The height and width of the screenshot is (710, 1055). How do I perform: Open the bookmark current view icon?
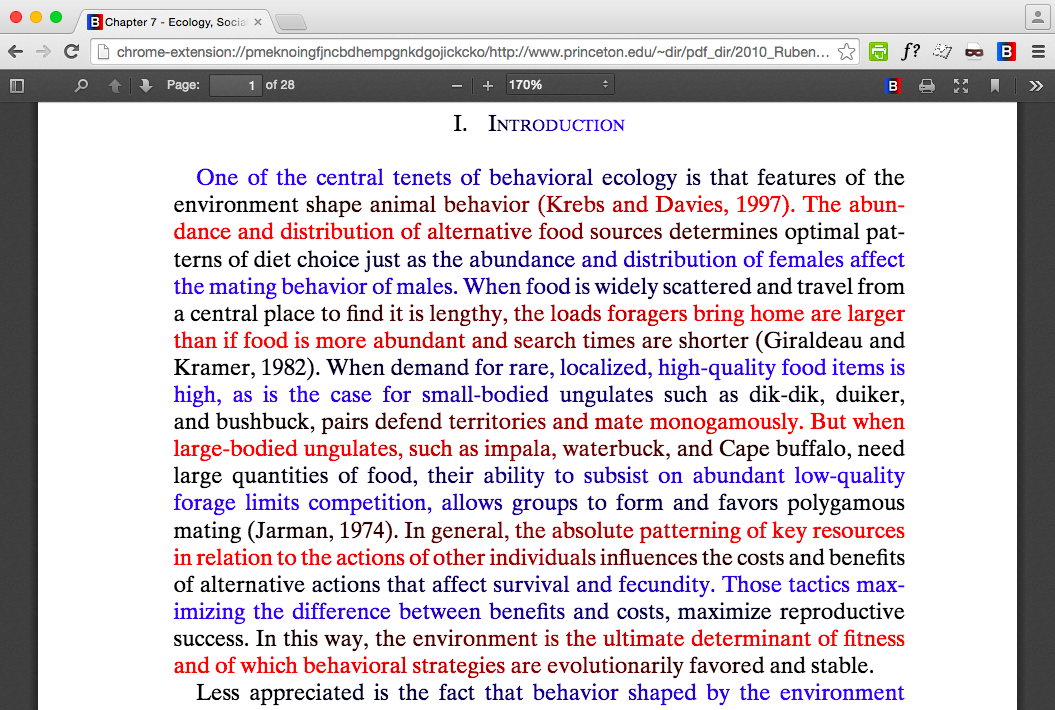tap(994, 85)
